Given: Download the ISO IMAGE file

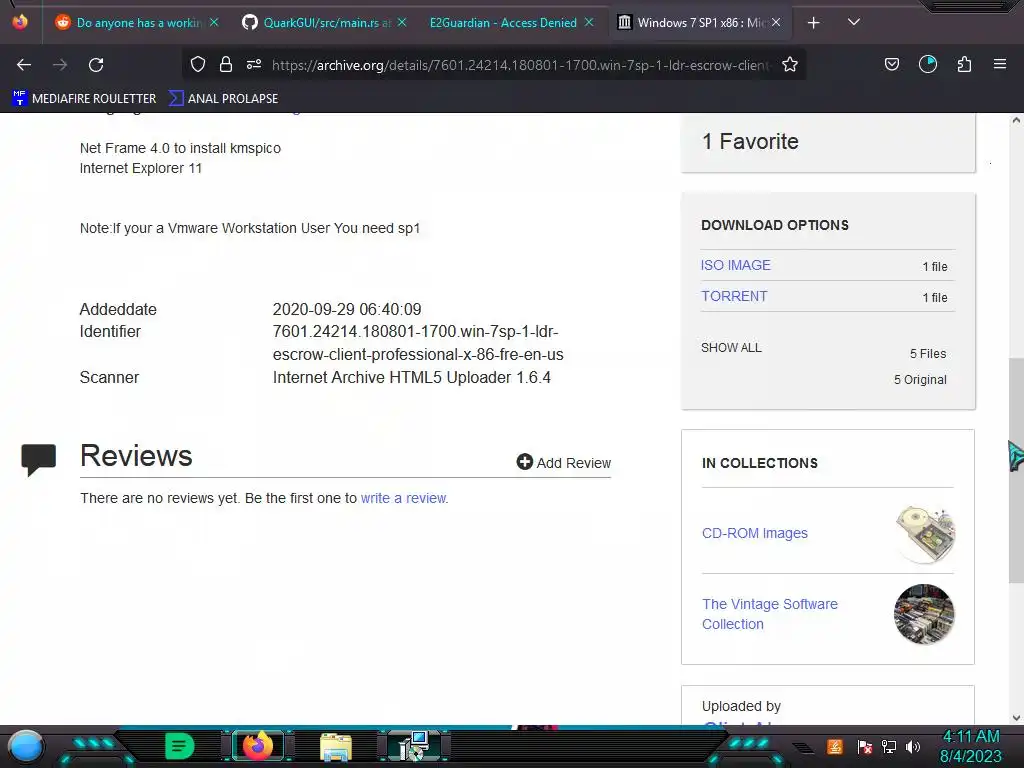Looking at the screenshot, I should pos(735,265).
